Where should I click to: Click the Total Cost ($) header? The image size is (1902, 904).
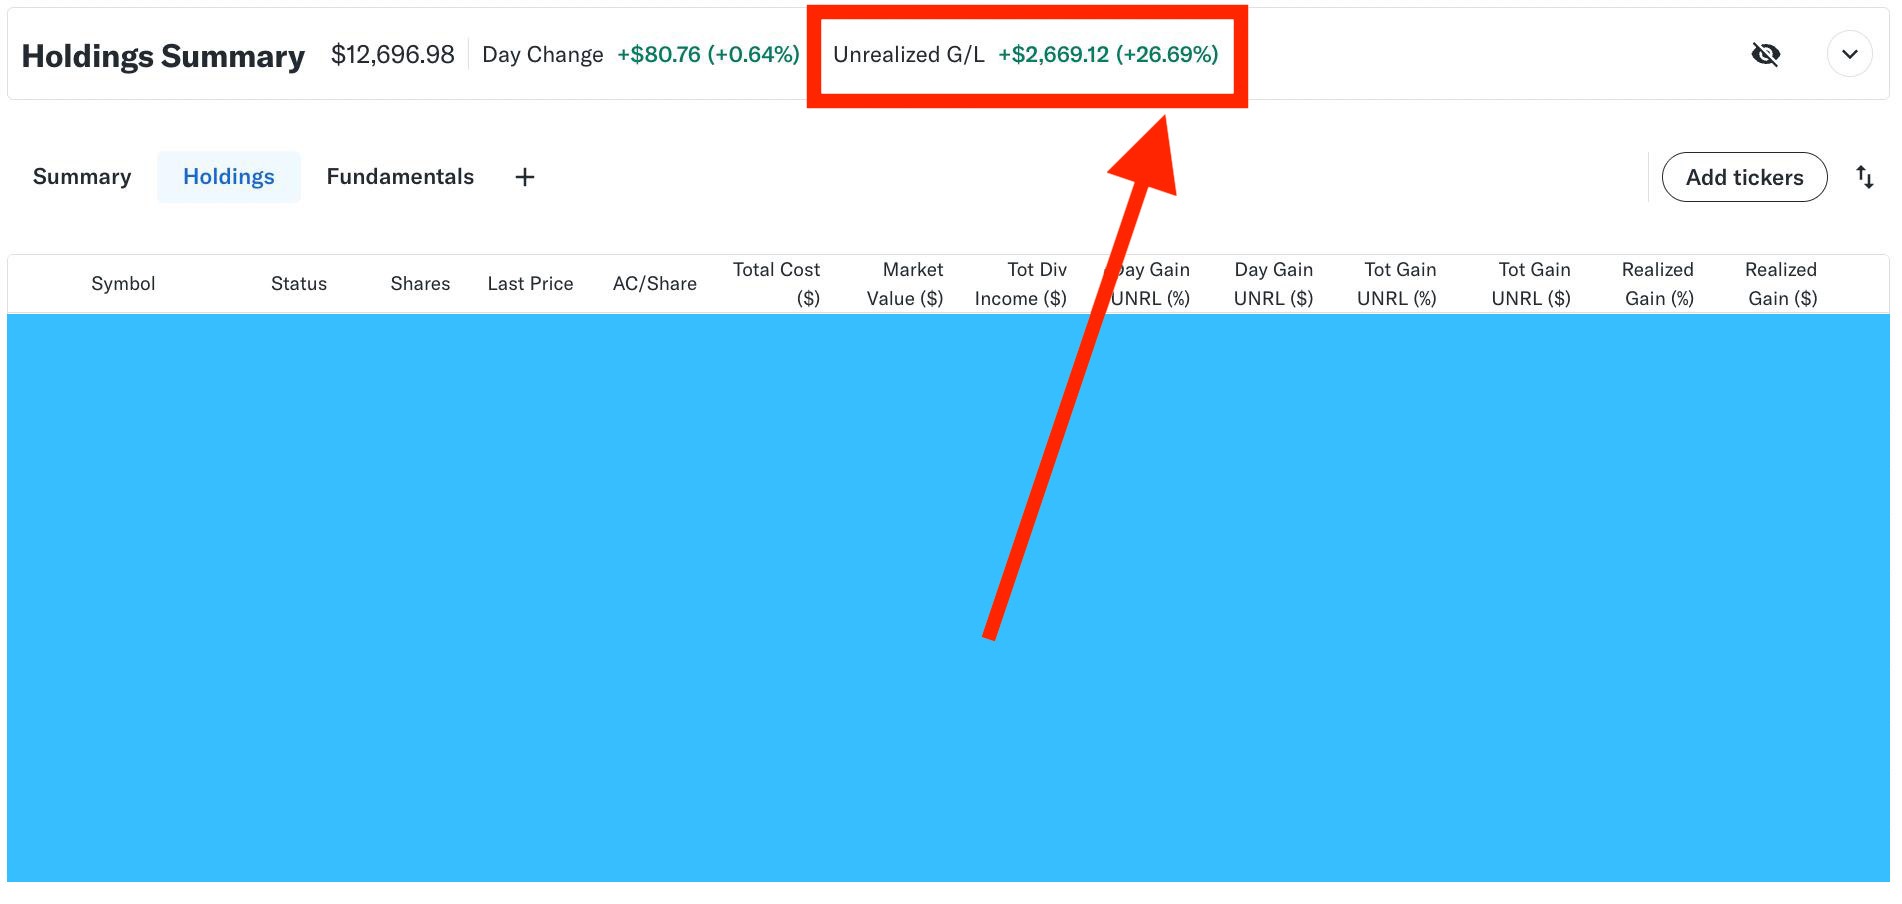776,284
